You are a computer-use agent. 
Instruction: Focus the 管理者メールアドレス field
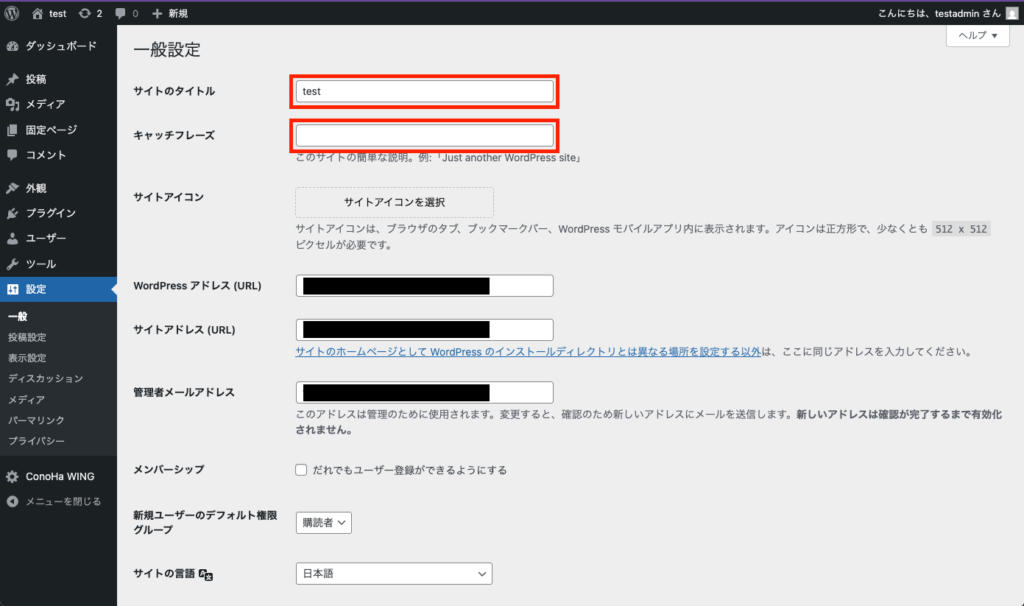point(424,392)
